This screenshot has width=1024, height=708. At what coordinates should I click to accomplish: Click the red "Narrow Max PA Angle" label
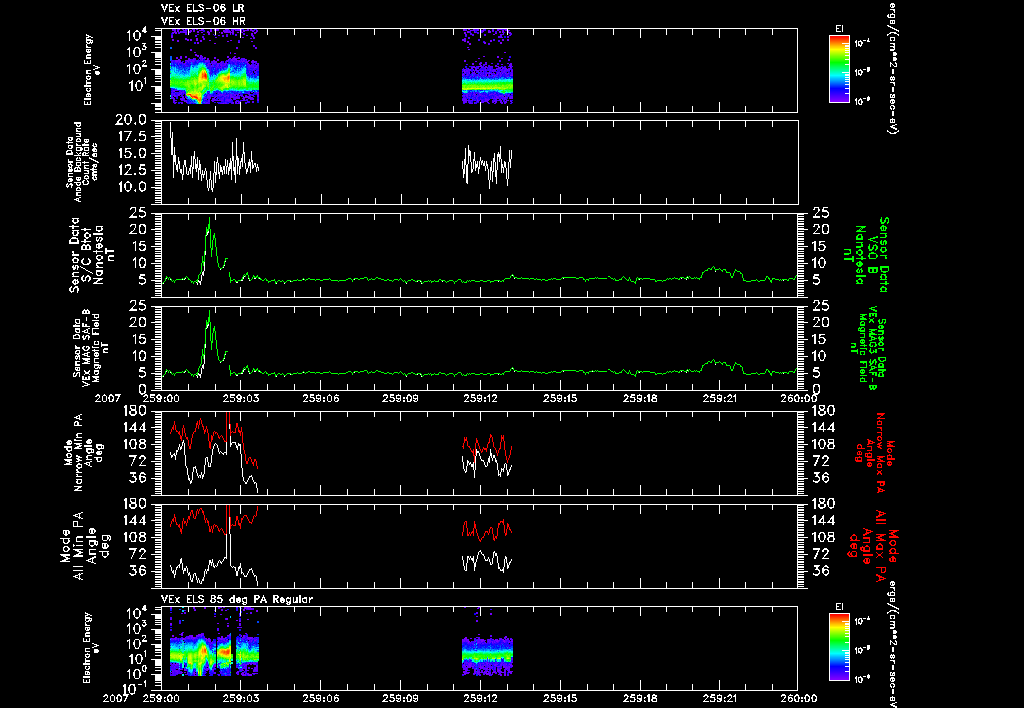pos(873,453)
